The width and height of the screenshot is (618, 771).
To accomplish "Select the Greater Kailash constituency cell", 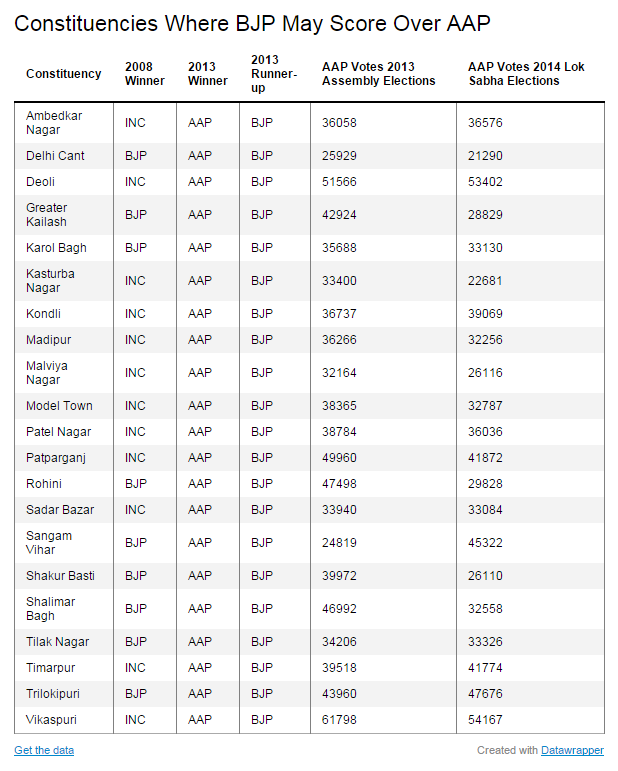I will click(x=47, y=214).
